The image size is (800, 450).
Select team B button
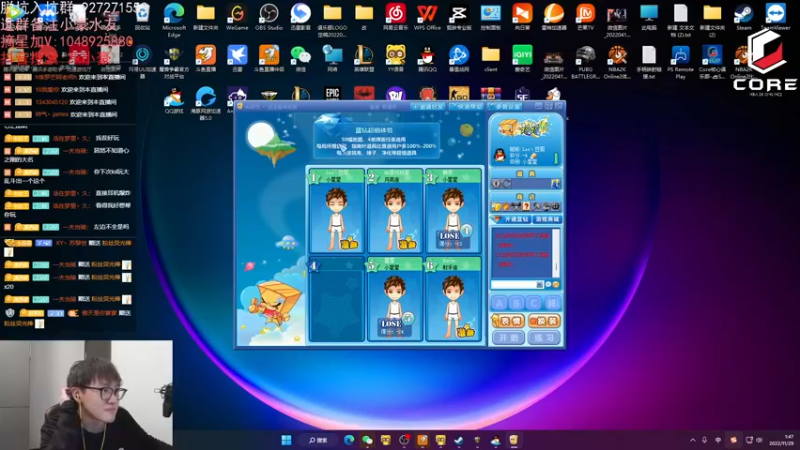[x=516, y=303]
